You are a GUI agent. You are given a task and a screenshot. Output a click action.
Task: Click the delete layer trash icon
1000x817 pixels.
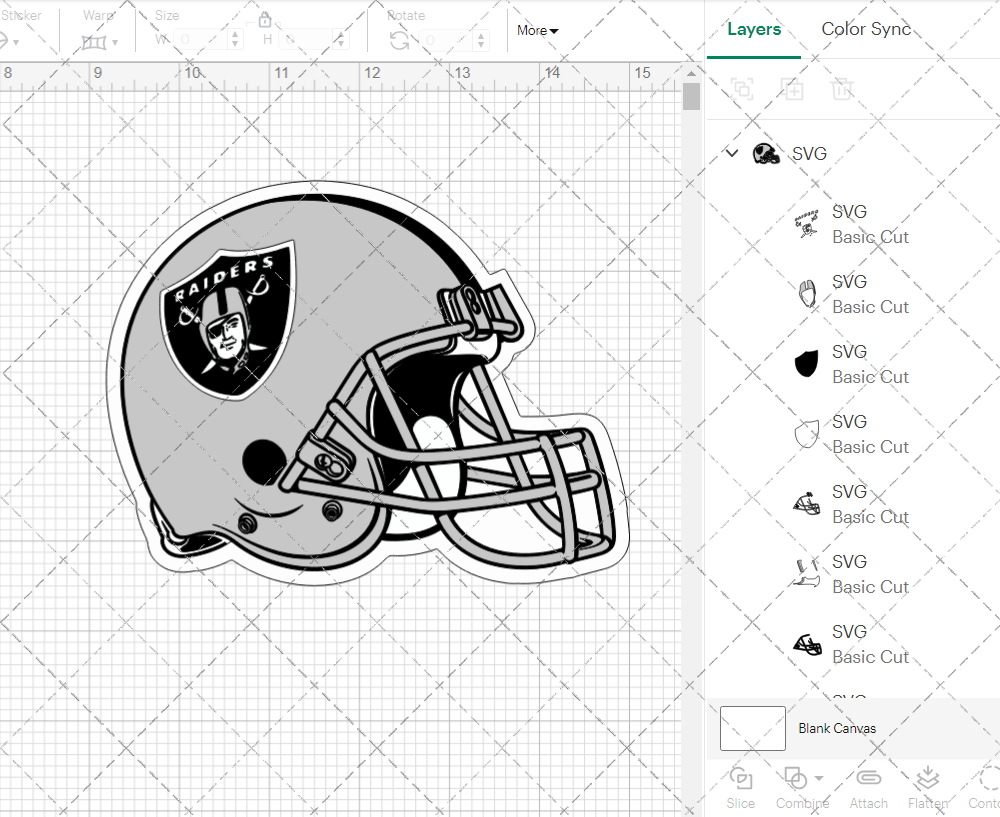point(843,89)
